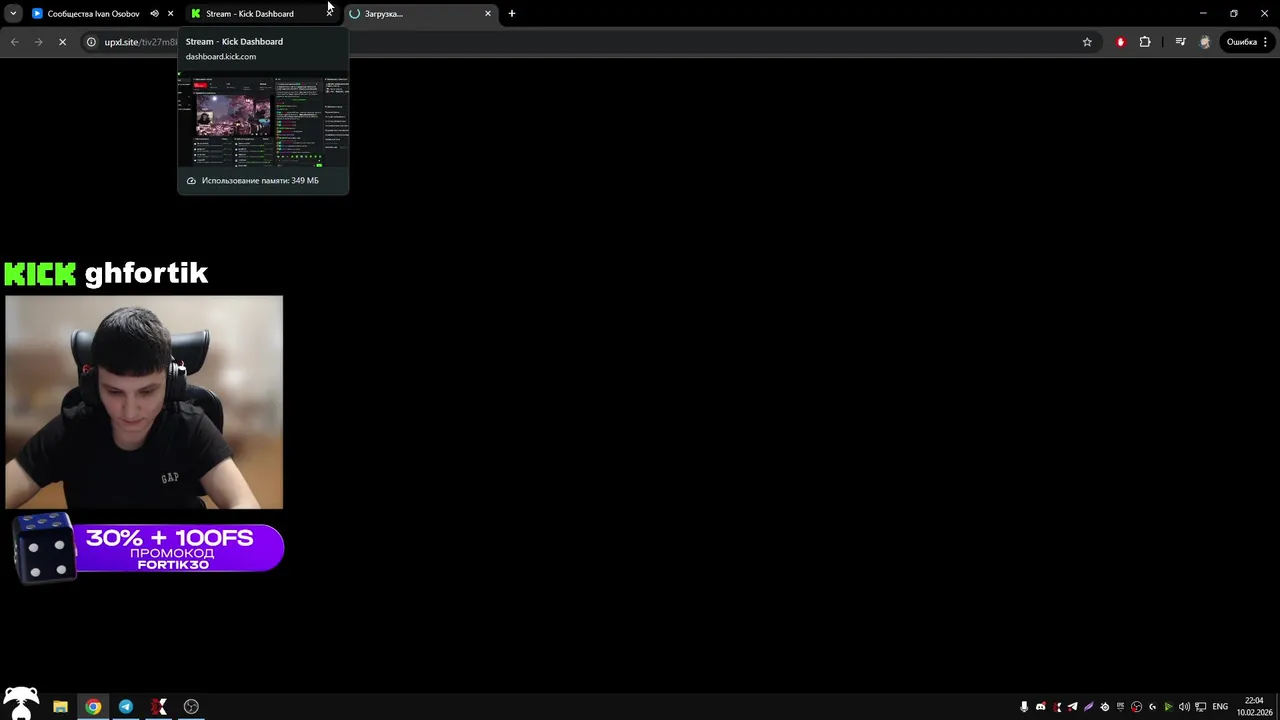The image size is (1280, 720).
Task: Open a new browser tab
Action: [512, 13]
